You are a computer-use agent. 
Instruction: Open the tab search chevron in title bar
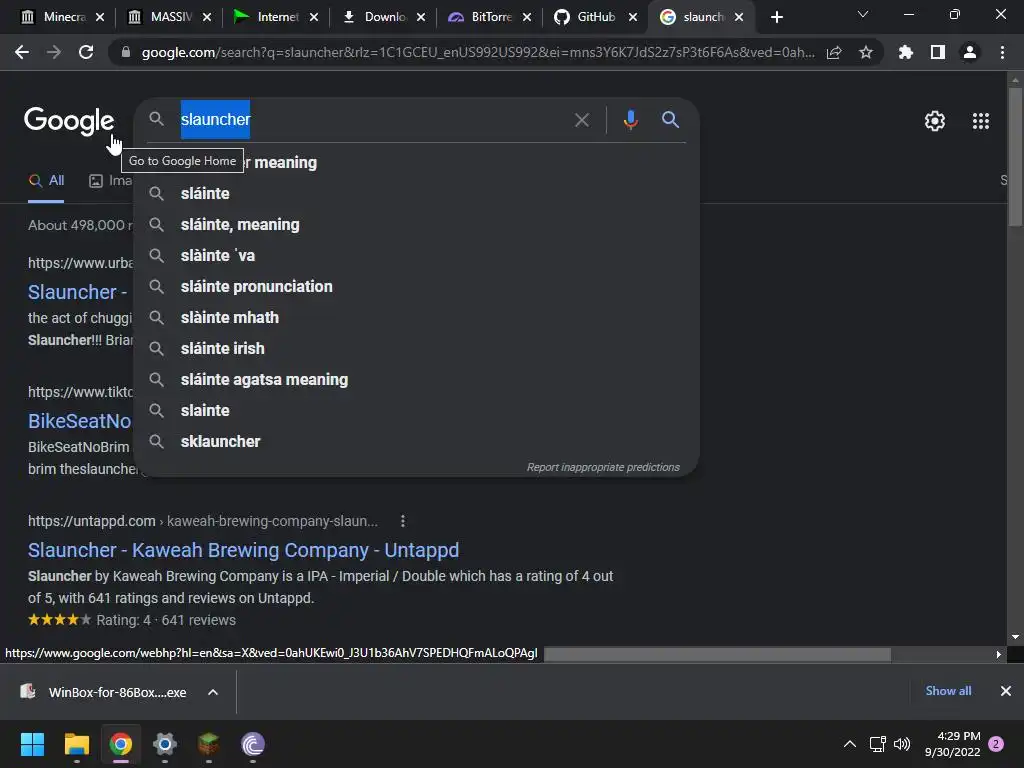[x=863, y=14]
